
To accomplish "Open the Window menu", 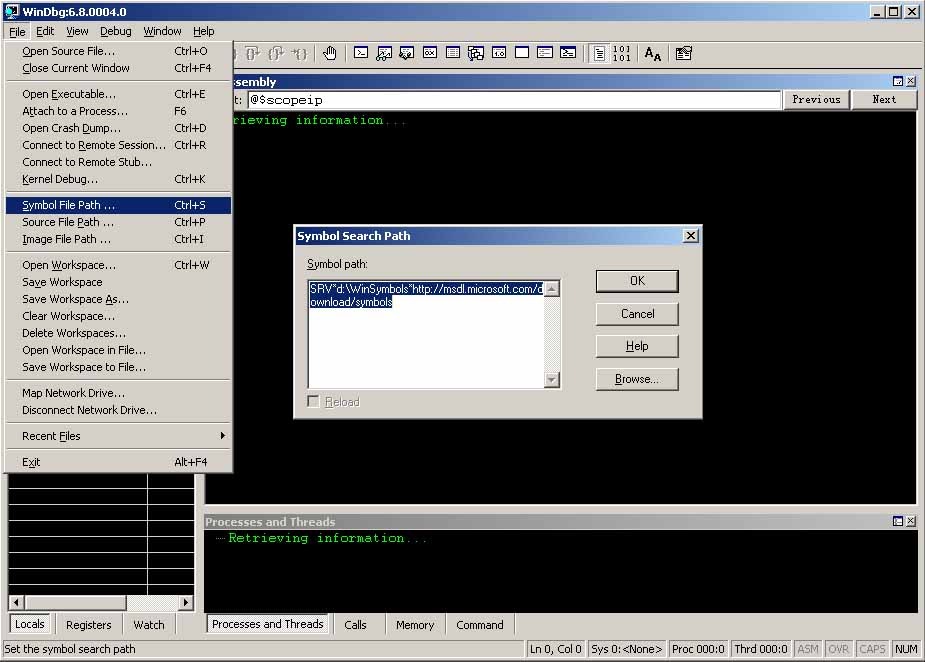I will click(x=162, y=31).
